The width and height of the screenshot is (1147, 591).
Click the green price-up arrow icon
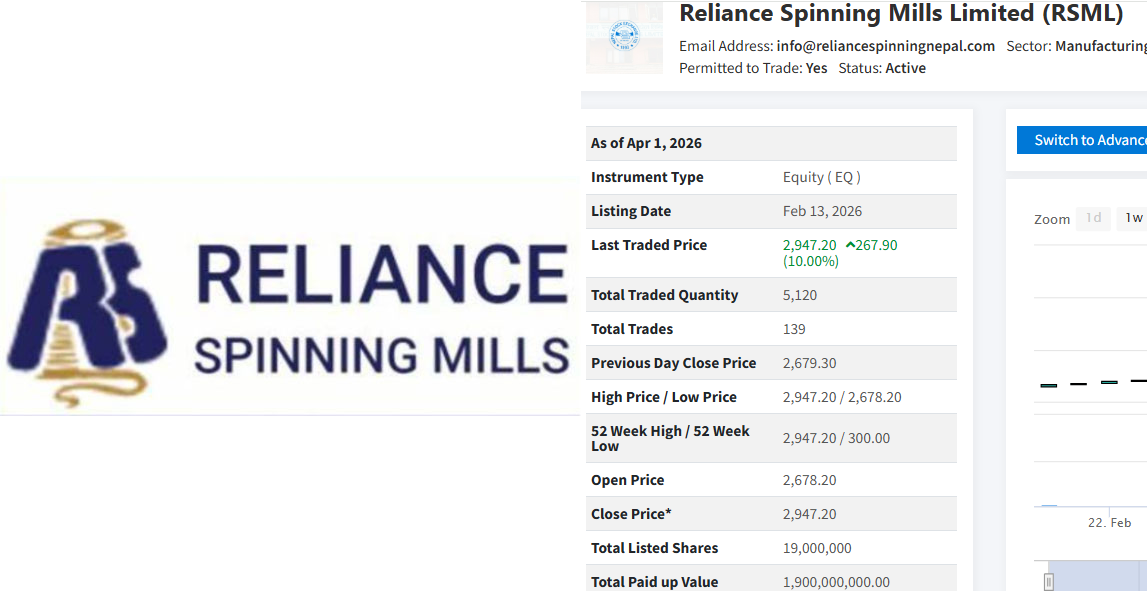coord(849,245)
